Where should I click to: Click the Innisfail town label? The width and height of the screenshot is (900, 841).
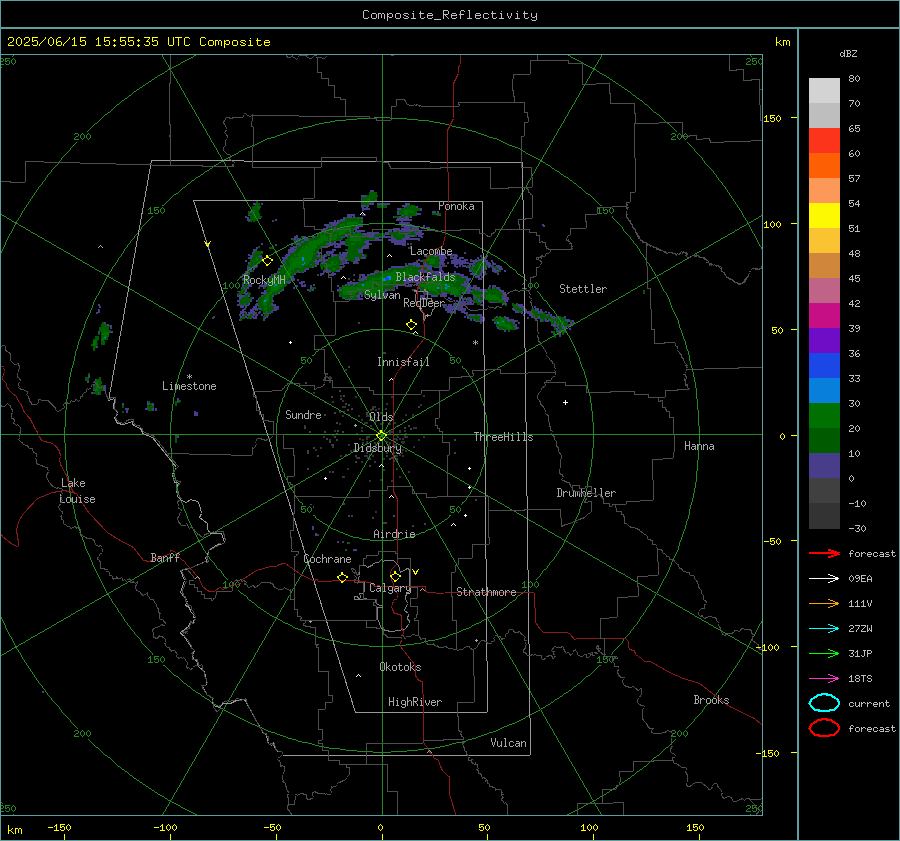tap(403, 362)
